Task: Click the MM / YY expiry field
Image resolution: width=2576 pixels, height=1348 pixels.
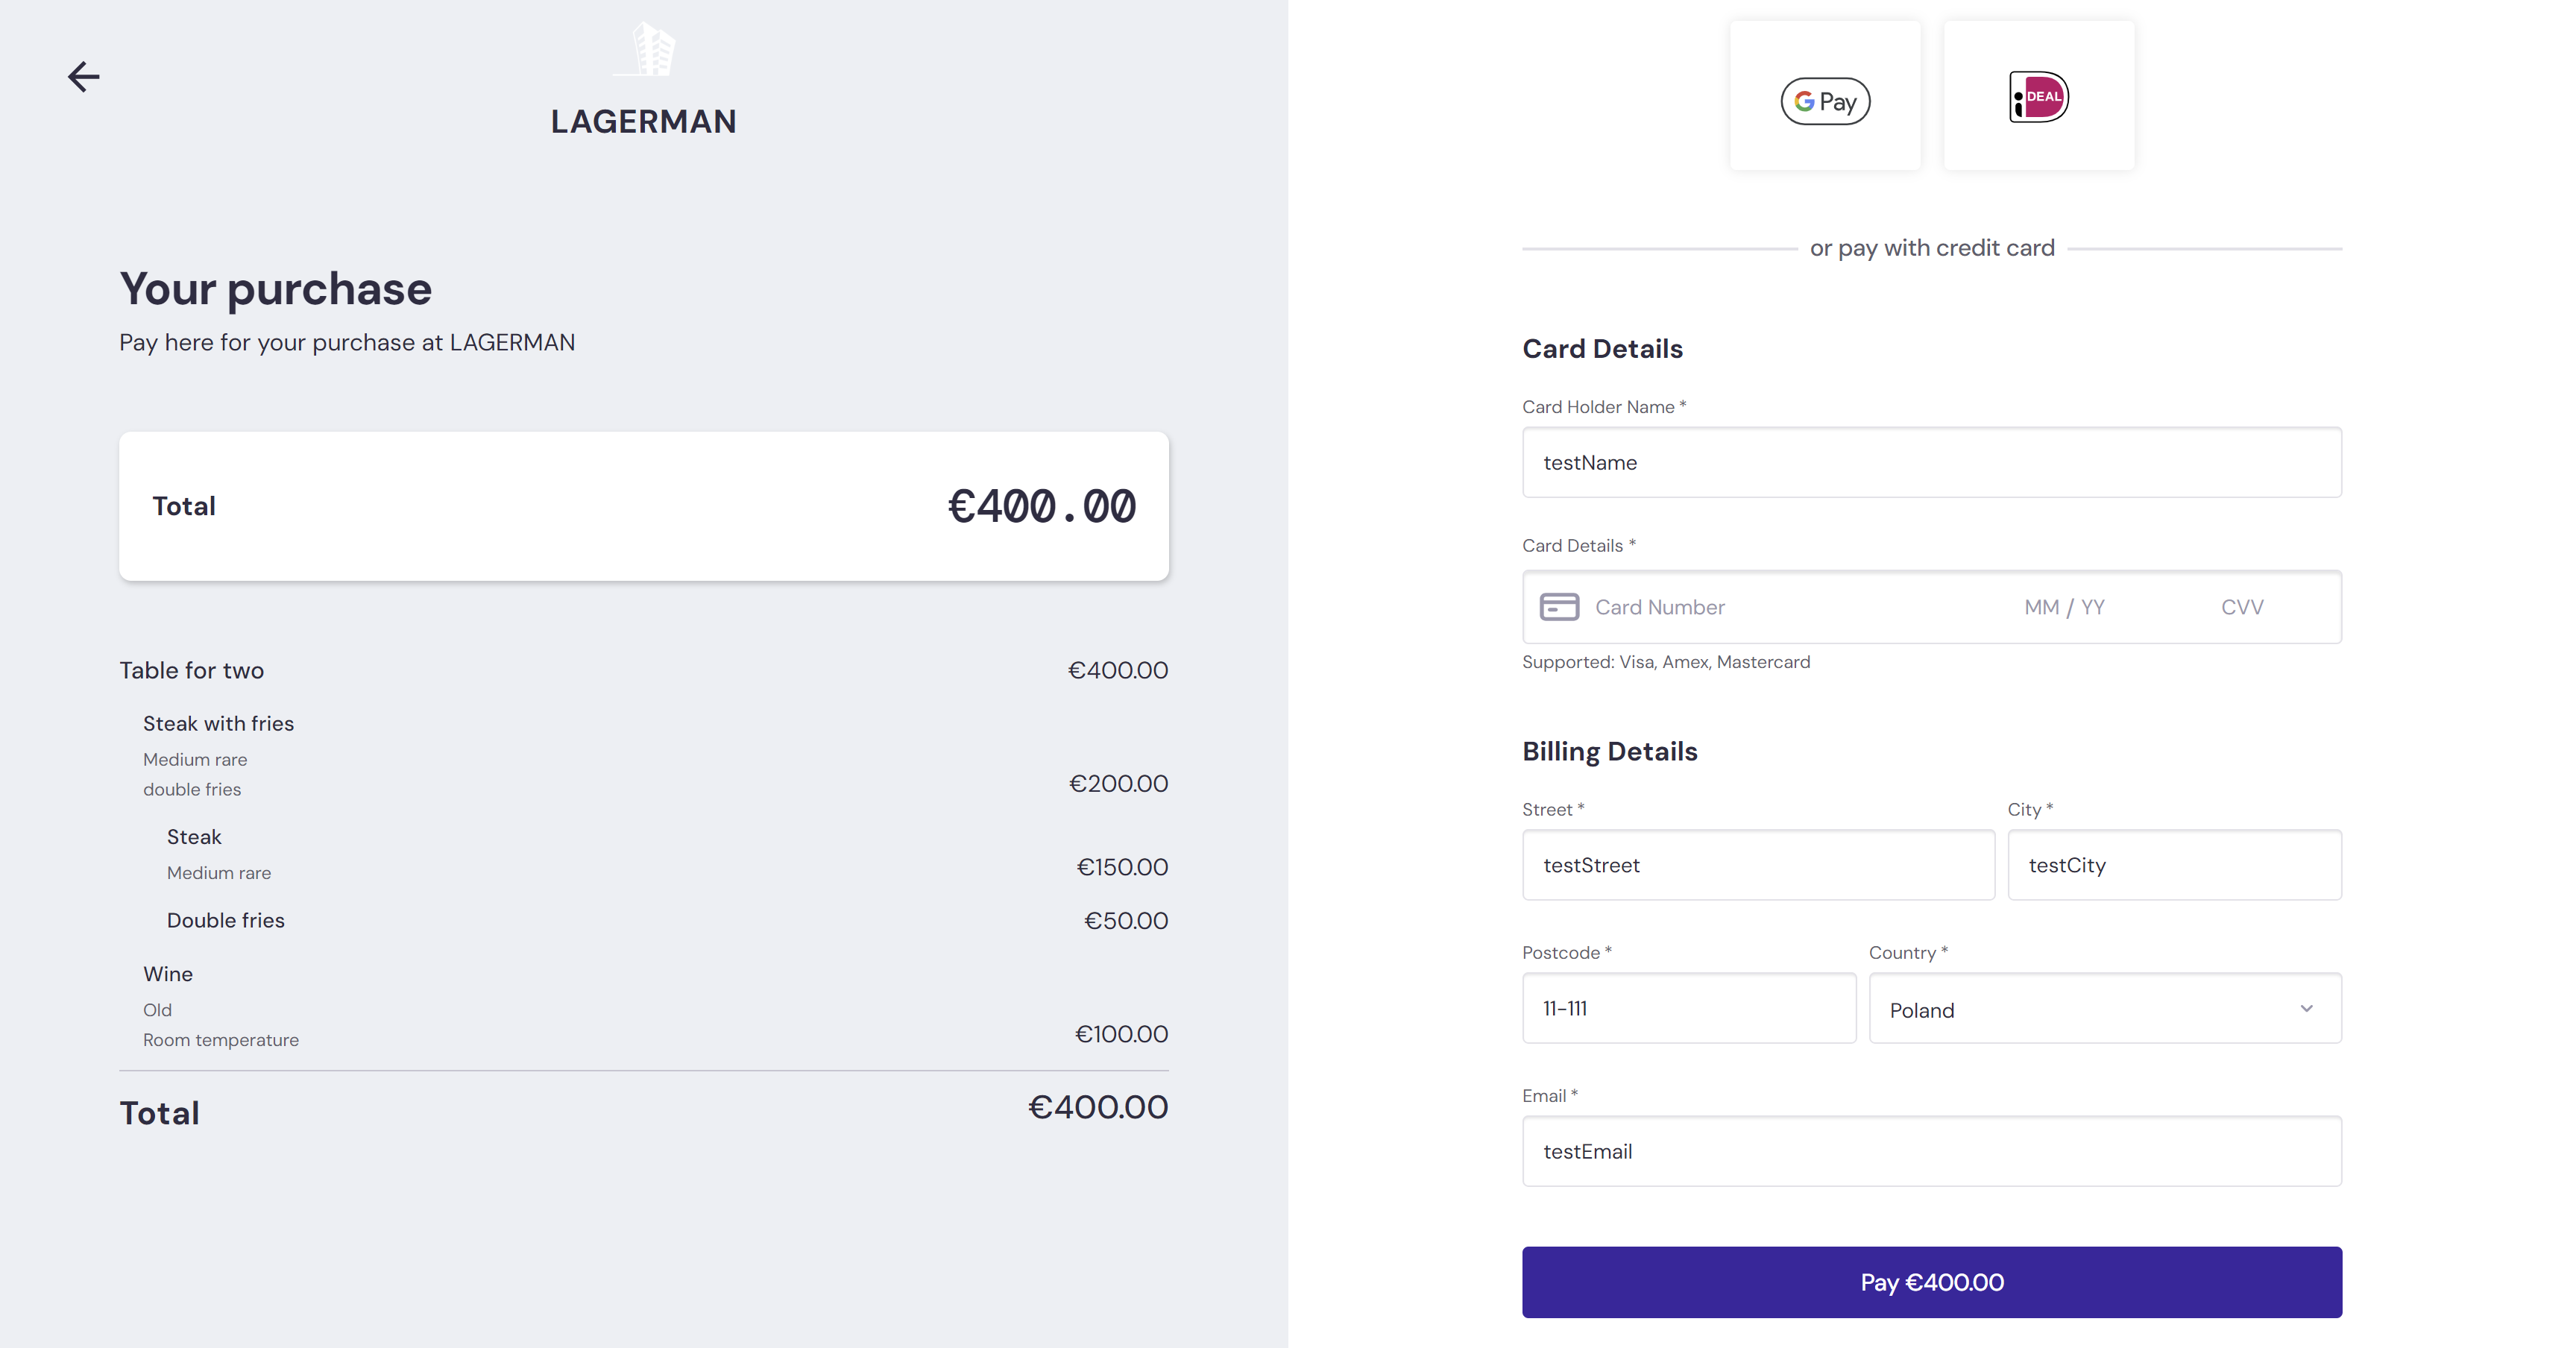Action: [2062, 606]
